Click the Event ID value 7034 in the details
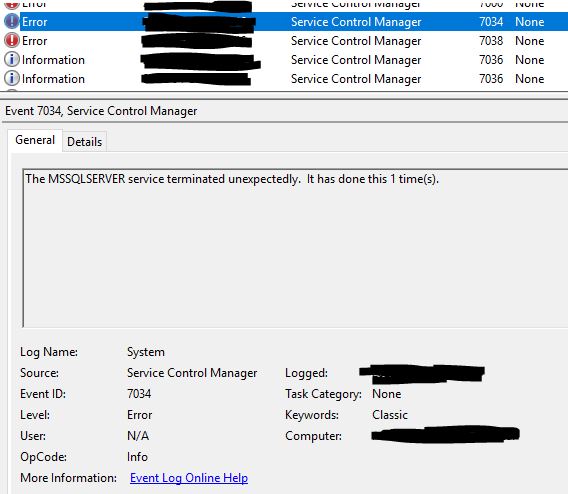568x494 pixels. pyautogui.click(x=139, y=394)
